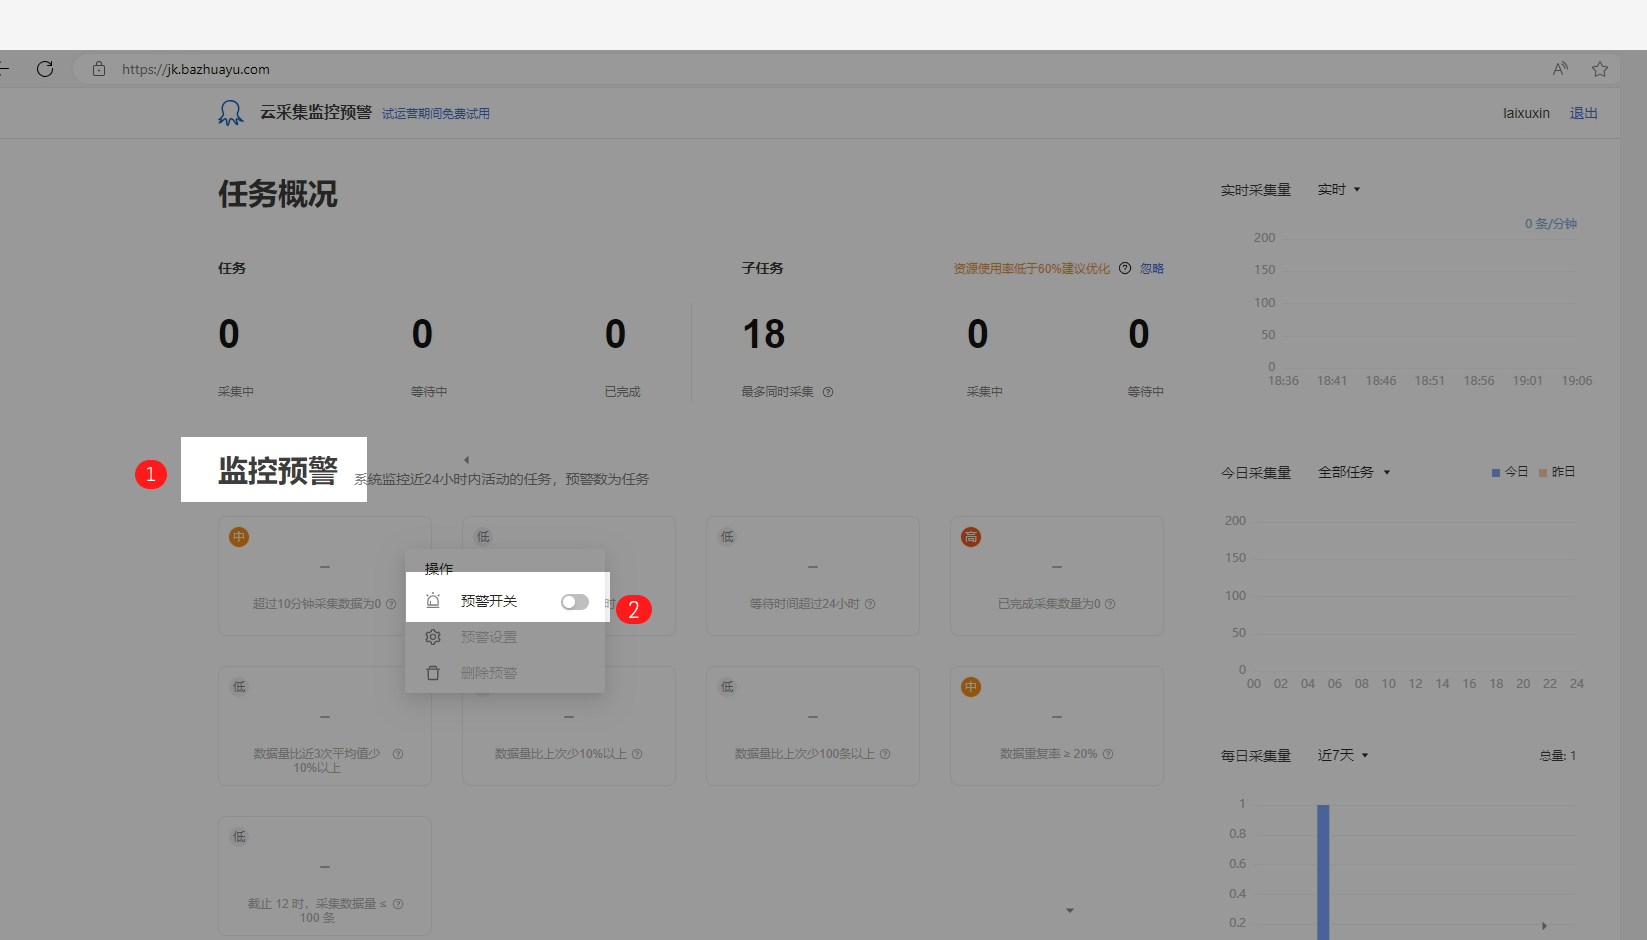Click the help icon after 数据重复率 ≥ 20%
Screen dimensions: 1647x940
tap(1108, 754)
